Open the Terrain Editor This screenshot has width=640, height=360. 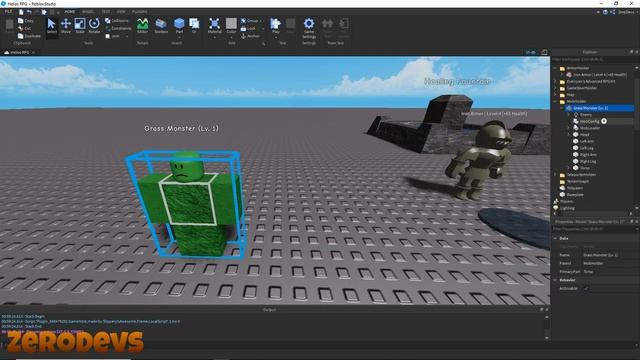pyautogui.click(x=142, y=26)
